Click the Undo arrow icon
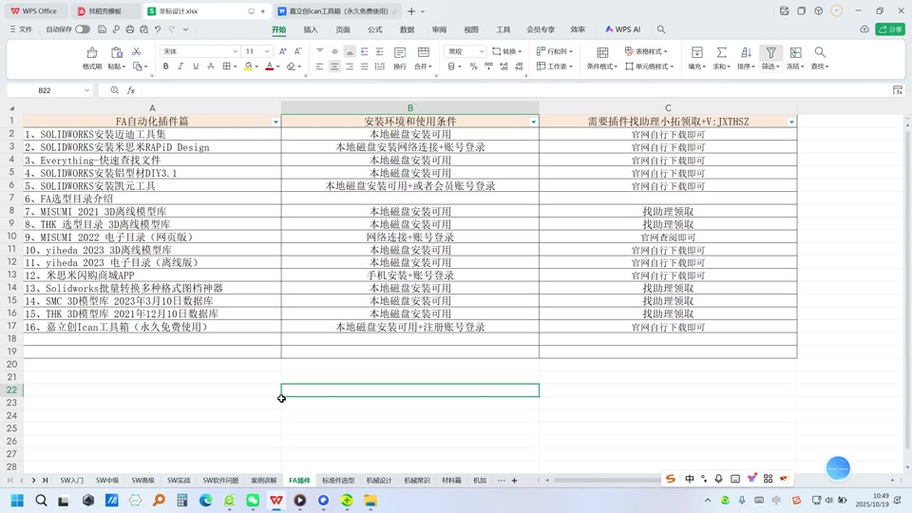Image resolution: width=912 pixels, height=513 pixels. coord(158,29)
